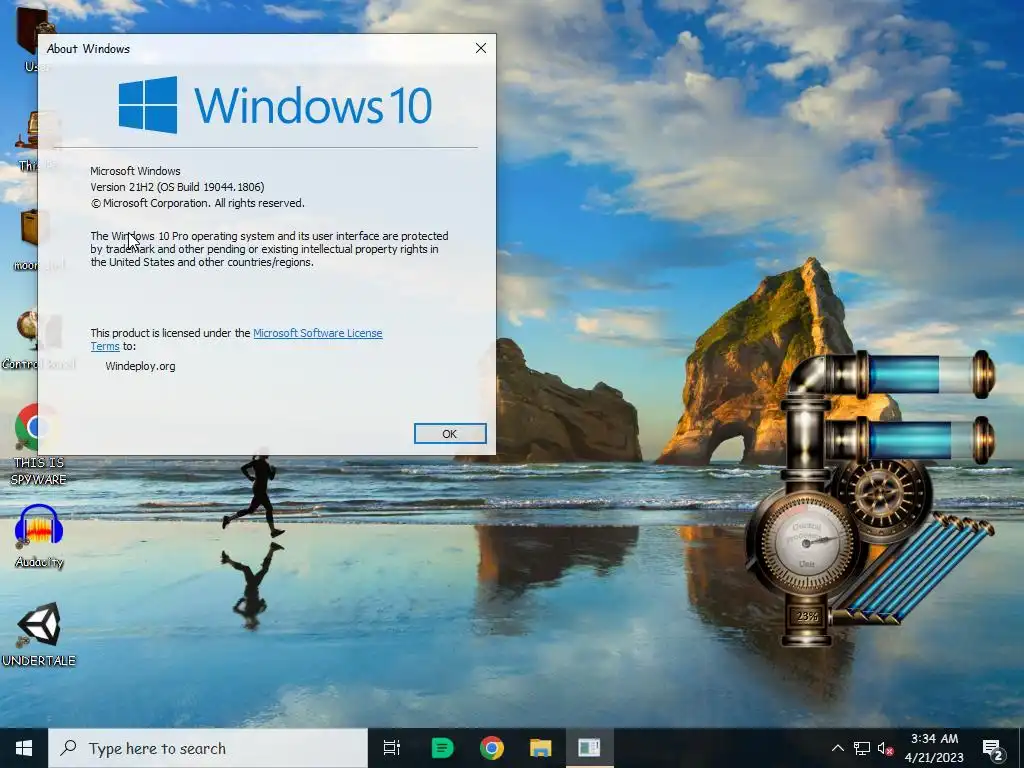Click the Windows 10 logo in dialog
The width and height of the screenshot is (1024, 768).
275,104
